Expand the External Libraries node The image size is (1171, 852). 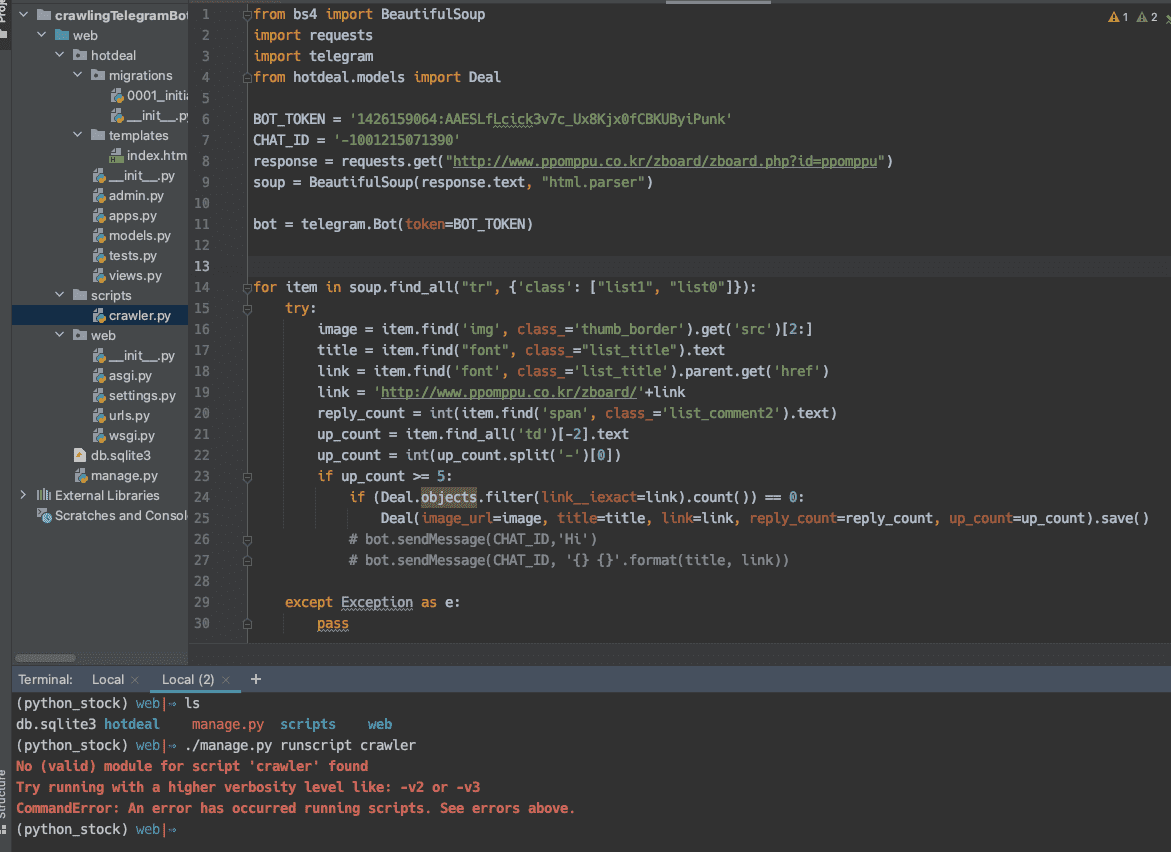[23, 496]
